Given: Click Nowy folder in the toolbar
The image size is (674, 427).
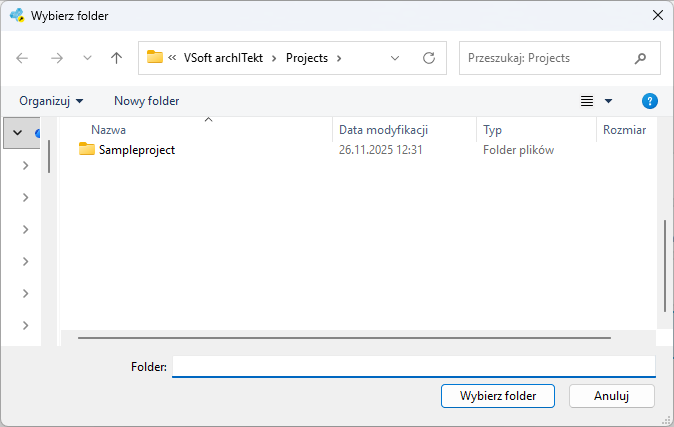Looking at the screenshot, I should [x=147, y=101].
